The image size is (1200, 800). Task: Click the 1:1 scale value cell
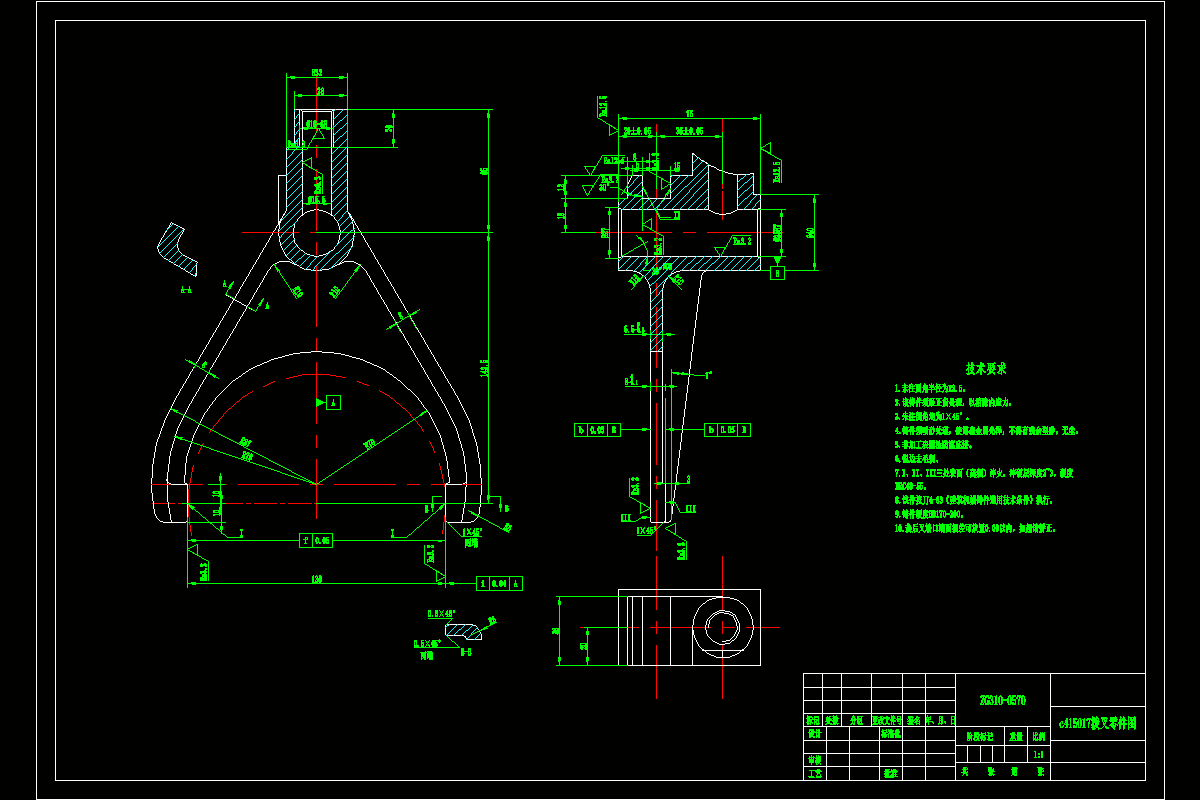[1038, 755]
